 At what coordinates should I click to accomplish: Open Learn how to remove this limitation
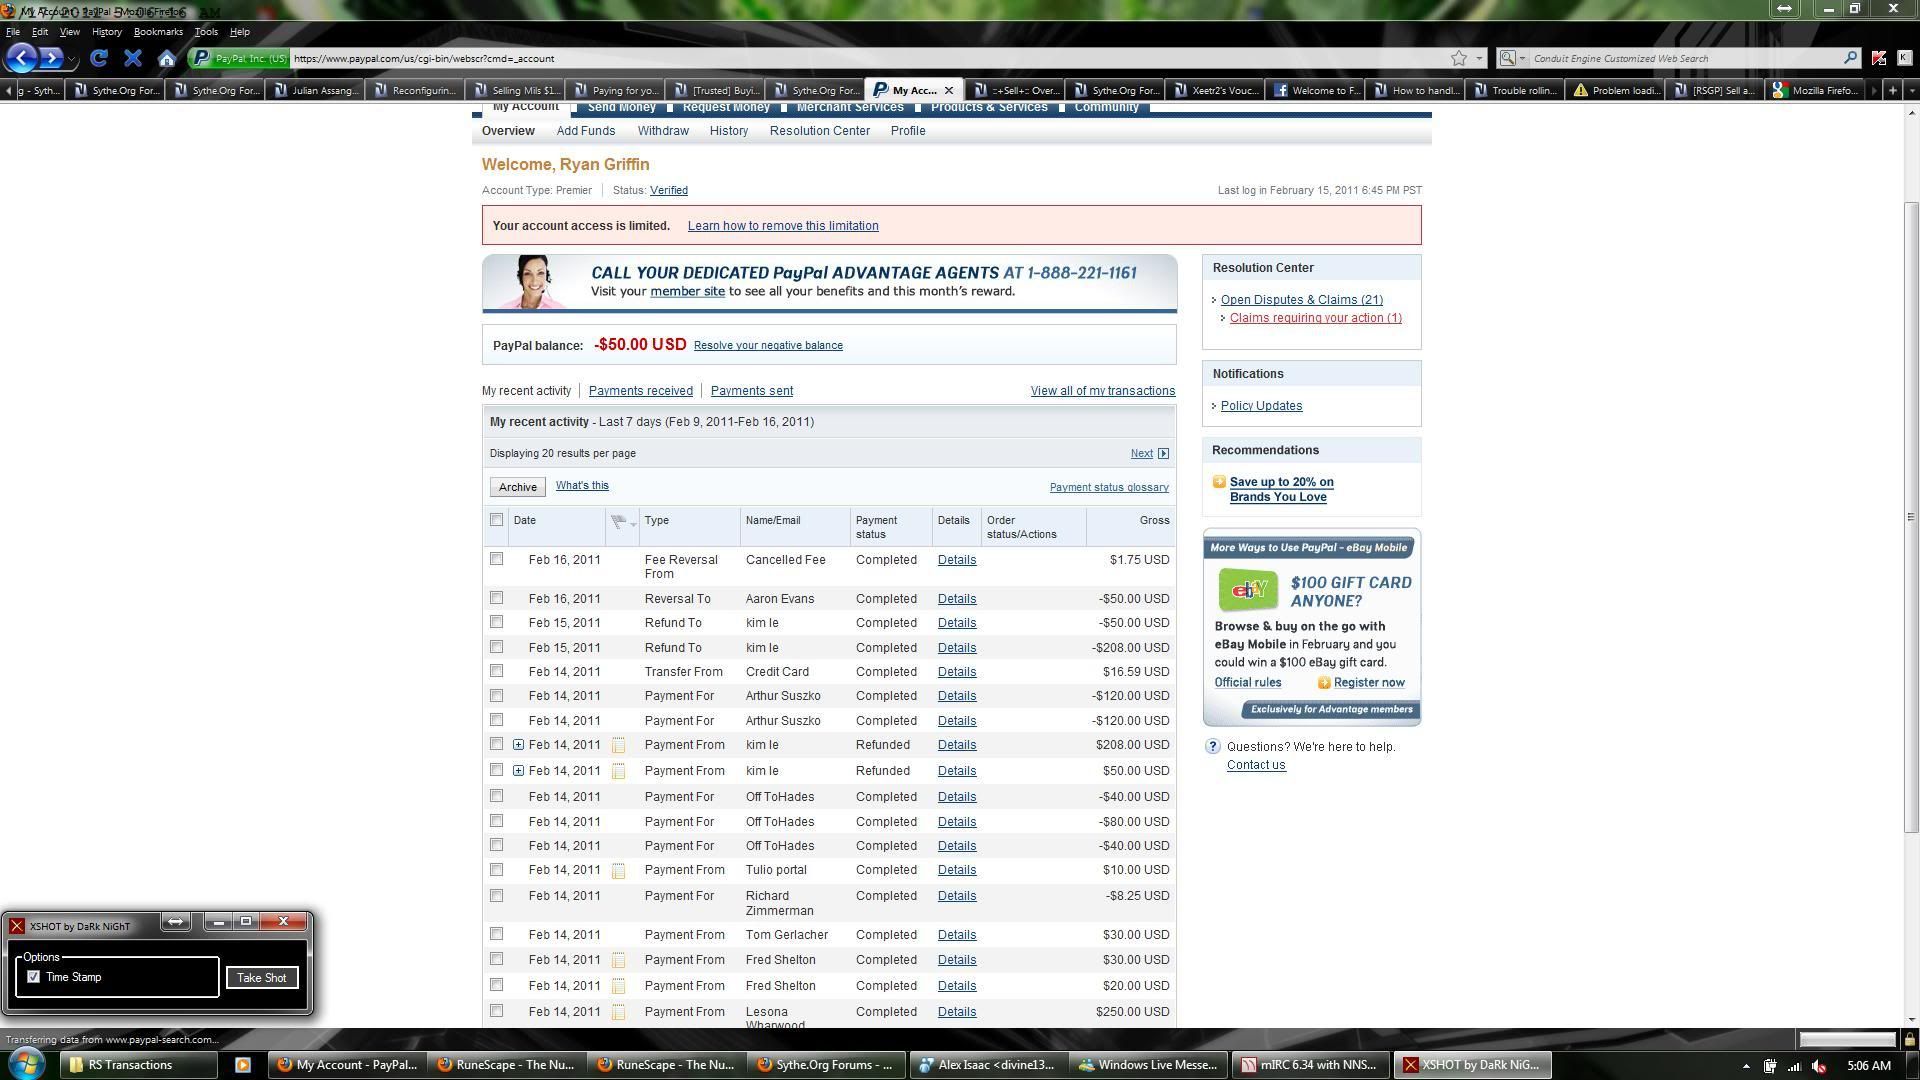[783, 226]
